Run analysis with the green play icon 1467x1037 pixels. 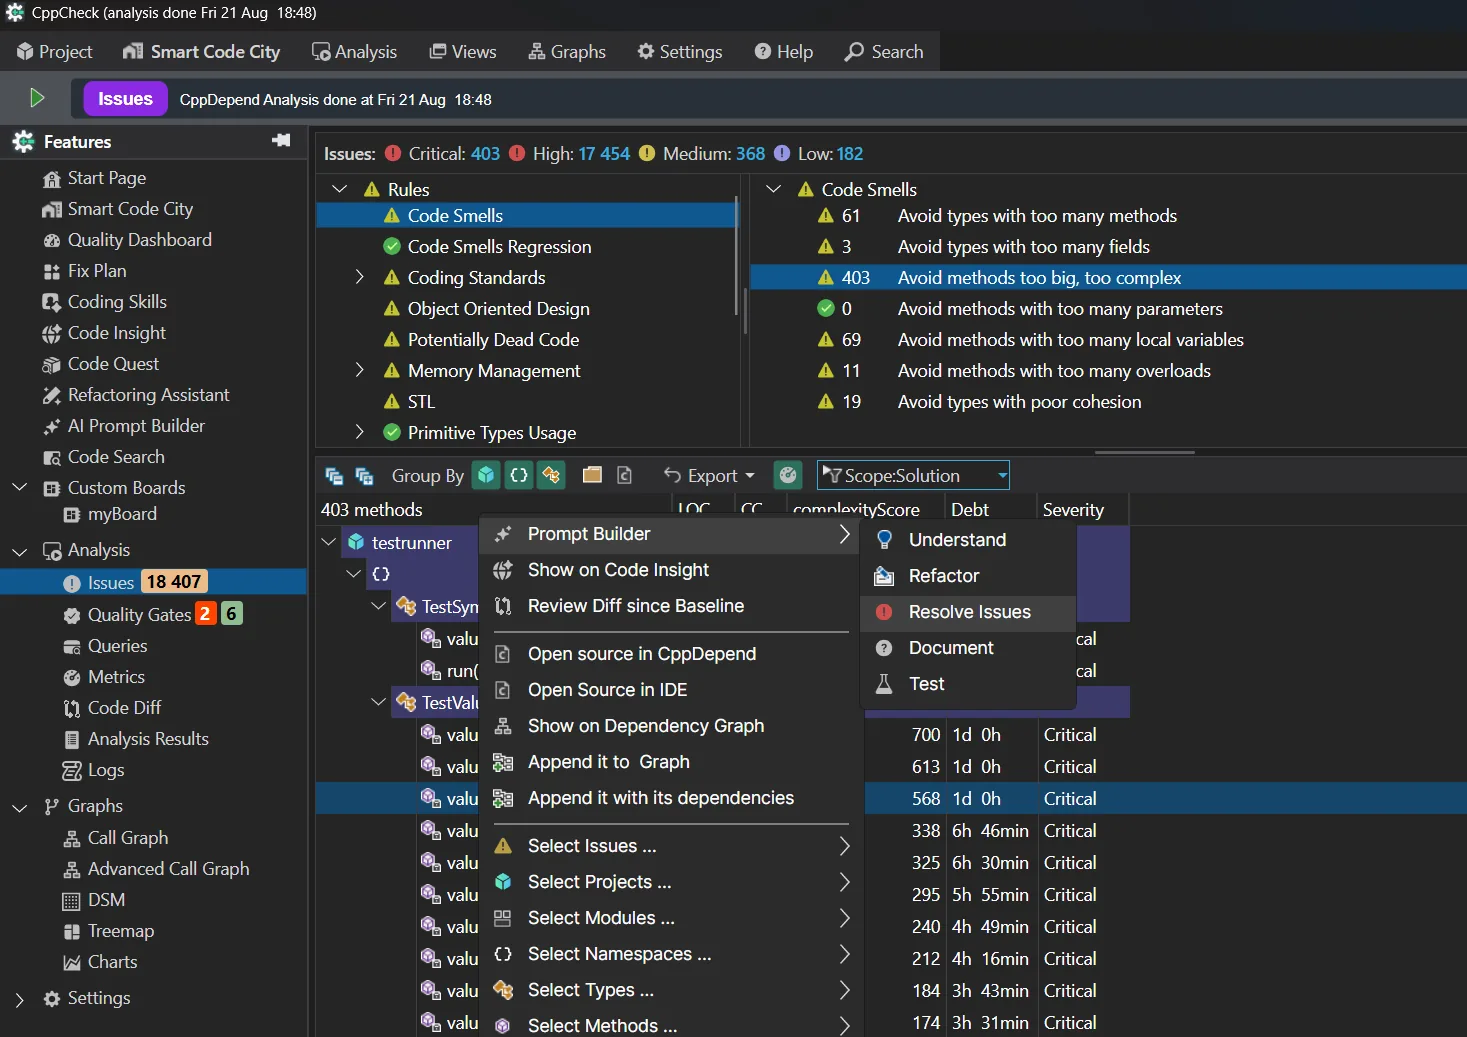[37, 98]
